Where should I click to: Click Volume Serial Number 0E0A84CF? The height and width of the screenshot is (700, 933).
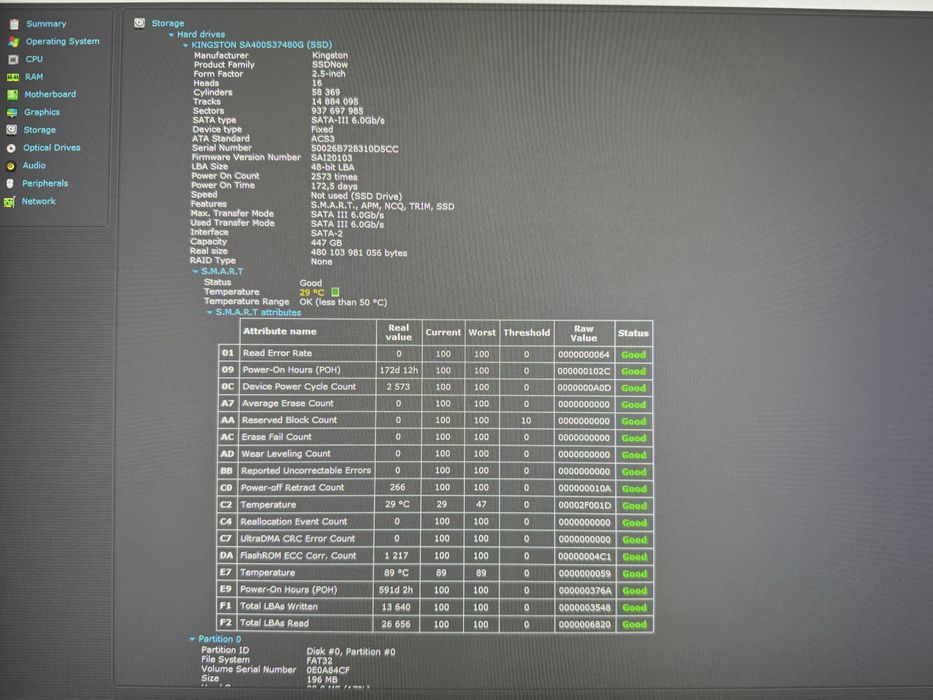click(x=328, y=670)
